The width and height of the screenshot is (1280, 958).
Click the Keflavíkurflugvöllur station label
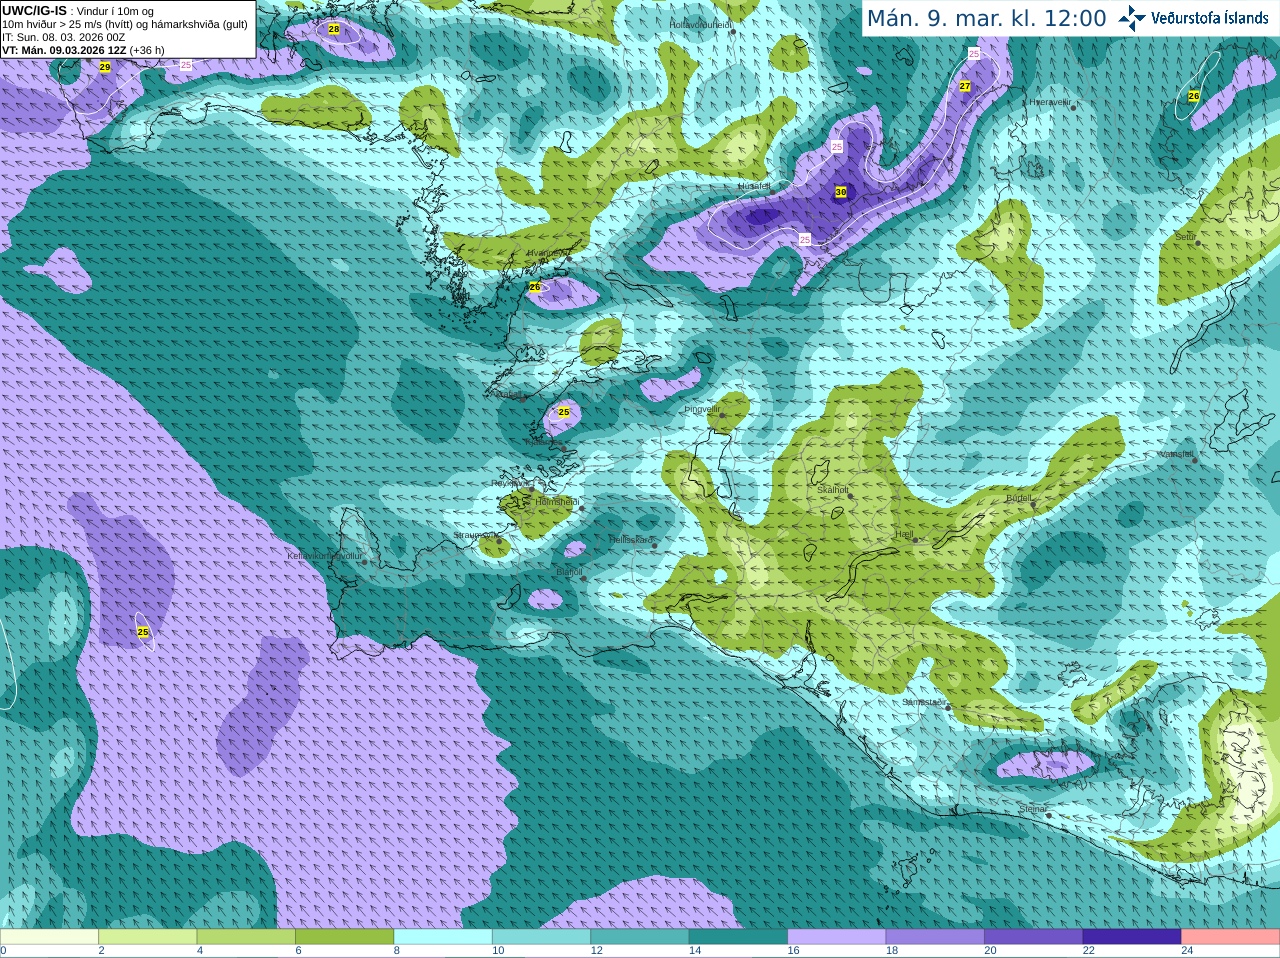point(325,556)
